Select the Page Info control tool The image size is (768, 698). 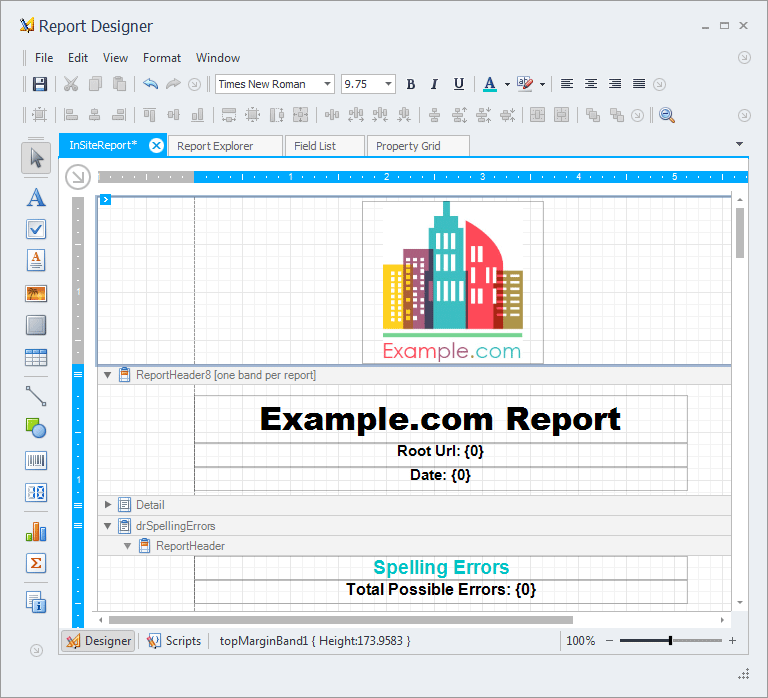36,602
